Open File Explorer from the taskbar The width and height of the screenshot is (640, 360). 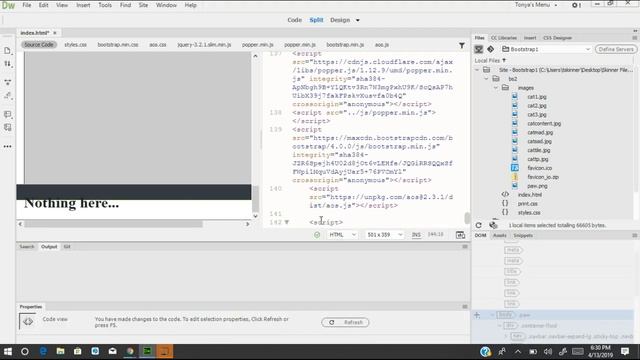coord(60,351)
